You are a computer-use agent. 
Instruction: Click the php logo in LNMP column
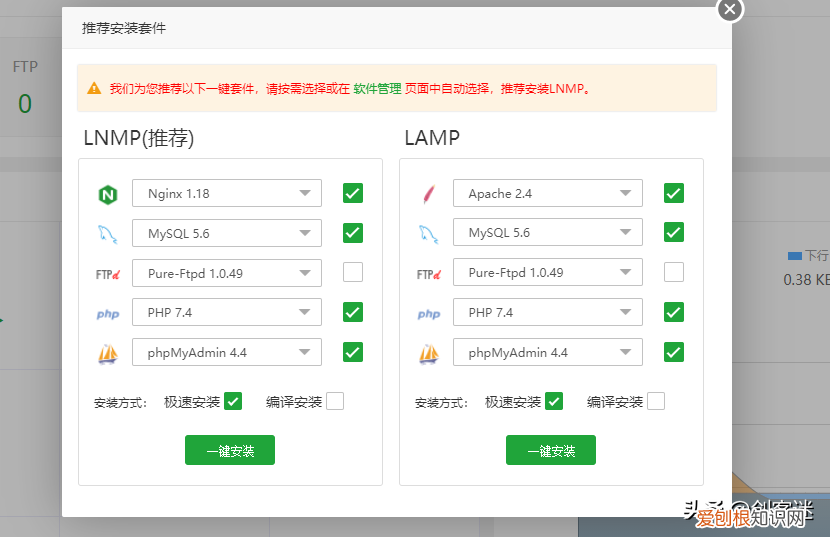(x=108, y=314)
